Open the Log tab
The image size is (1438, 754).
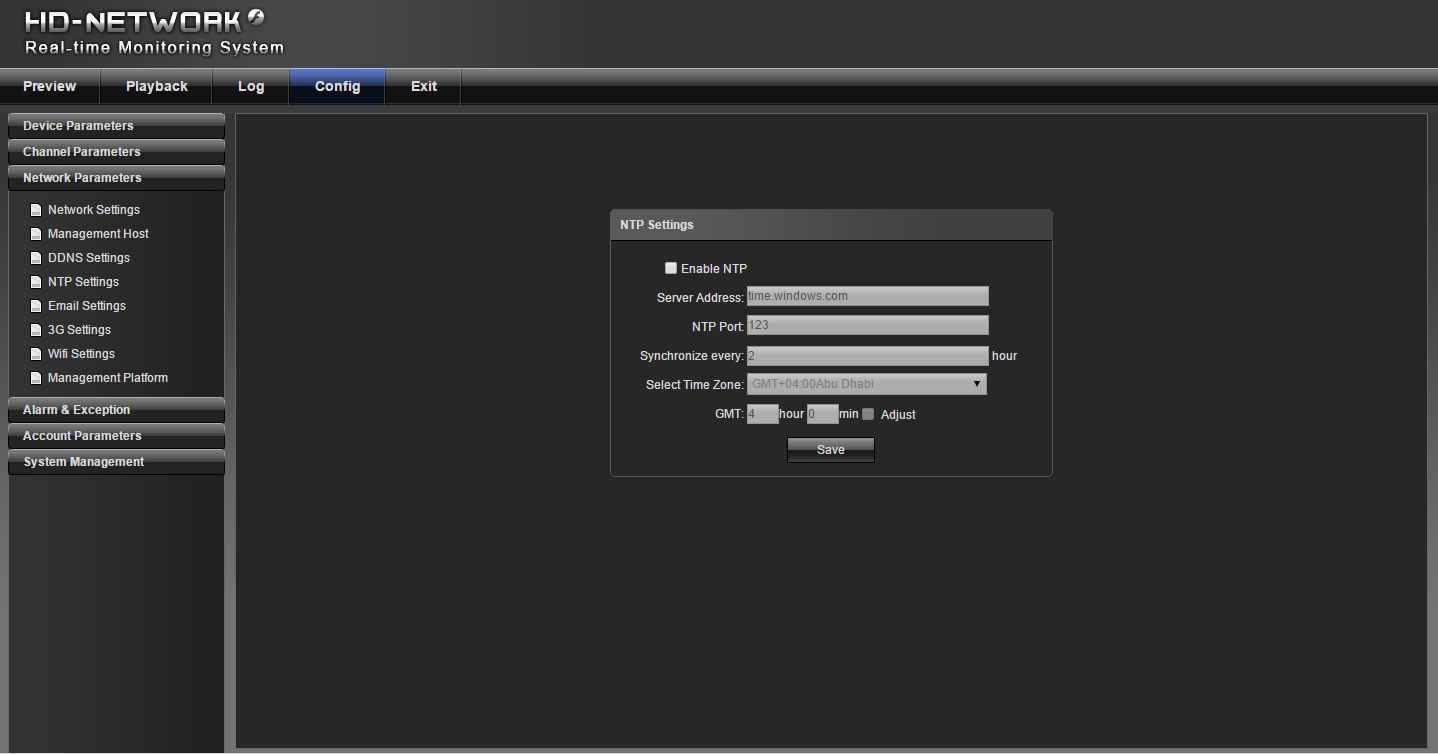(x=251, y=86)
